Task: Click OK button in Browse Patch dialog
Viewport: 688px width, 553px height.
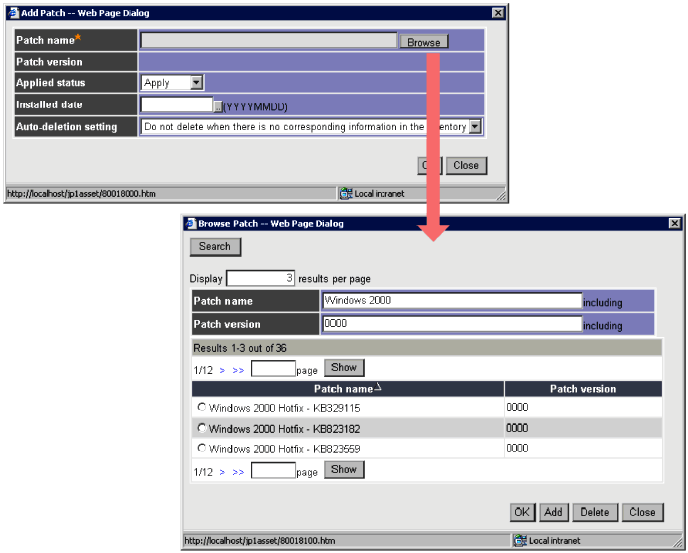Action: pyautogui.click(x=522, y=512)
